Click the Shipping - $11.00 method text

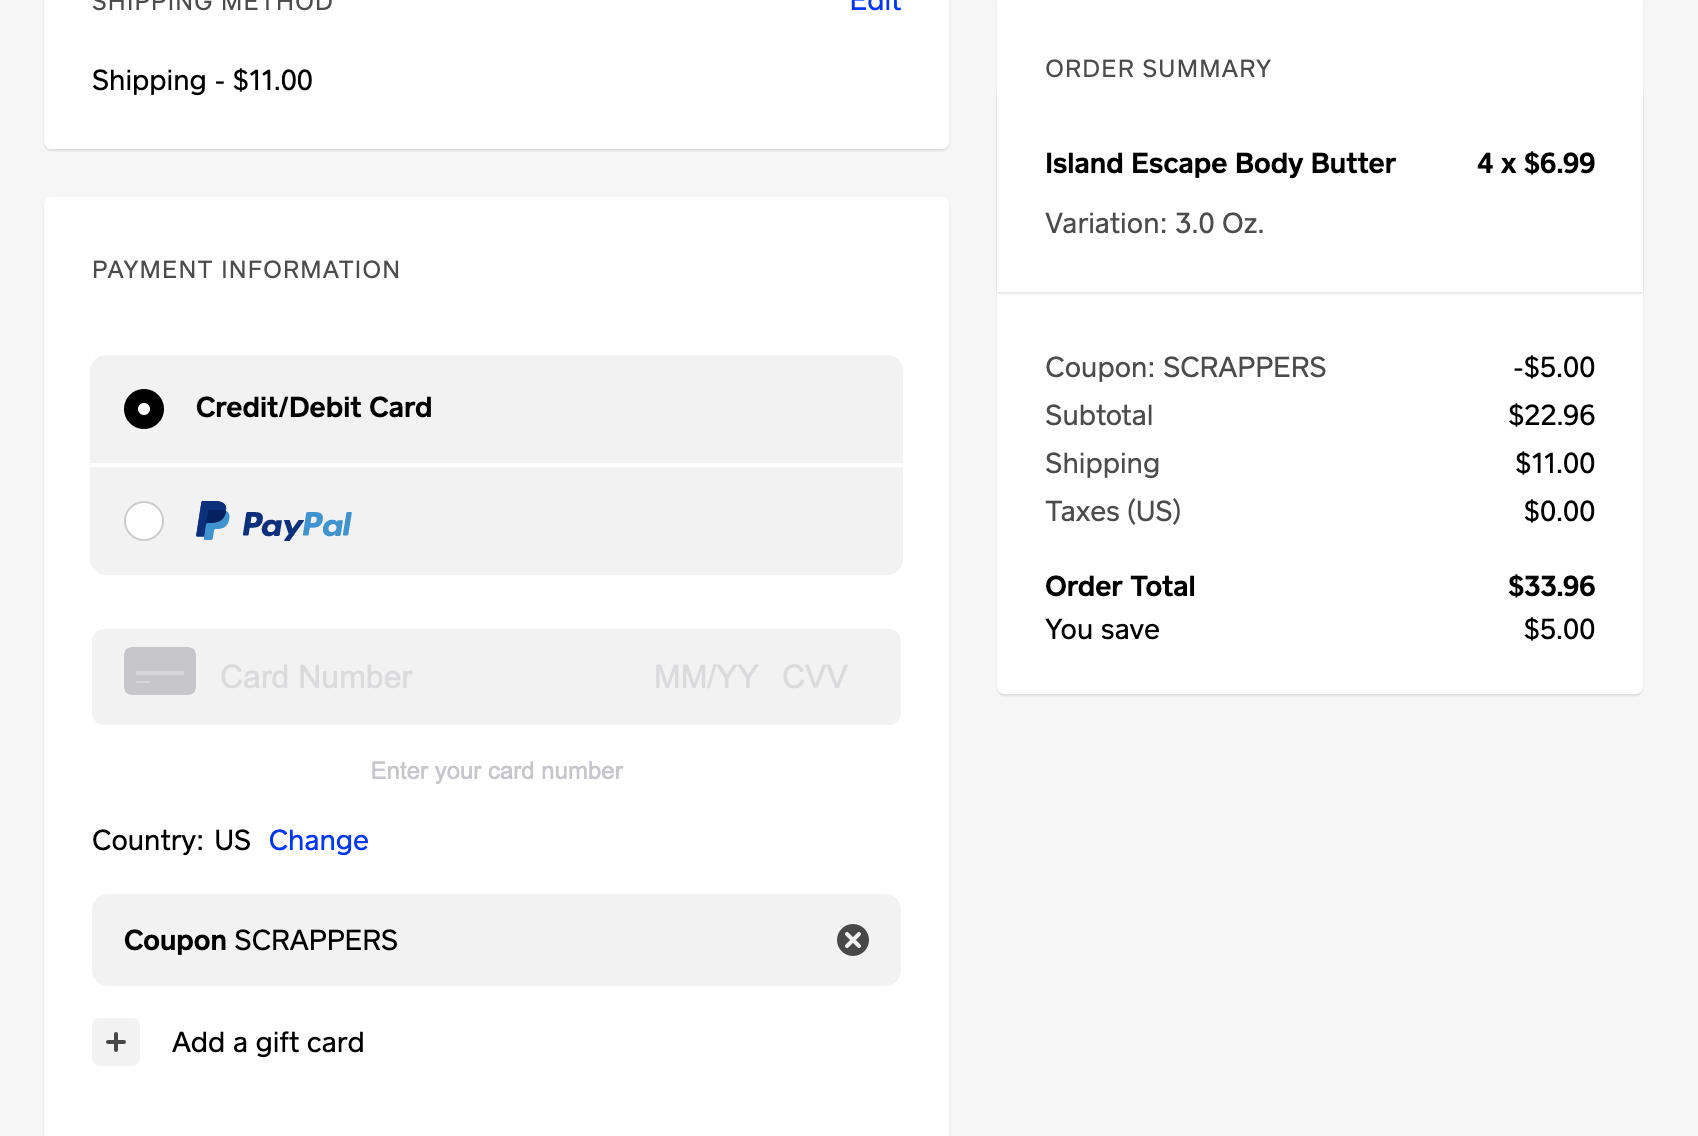[202, 80]
